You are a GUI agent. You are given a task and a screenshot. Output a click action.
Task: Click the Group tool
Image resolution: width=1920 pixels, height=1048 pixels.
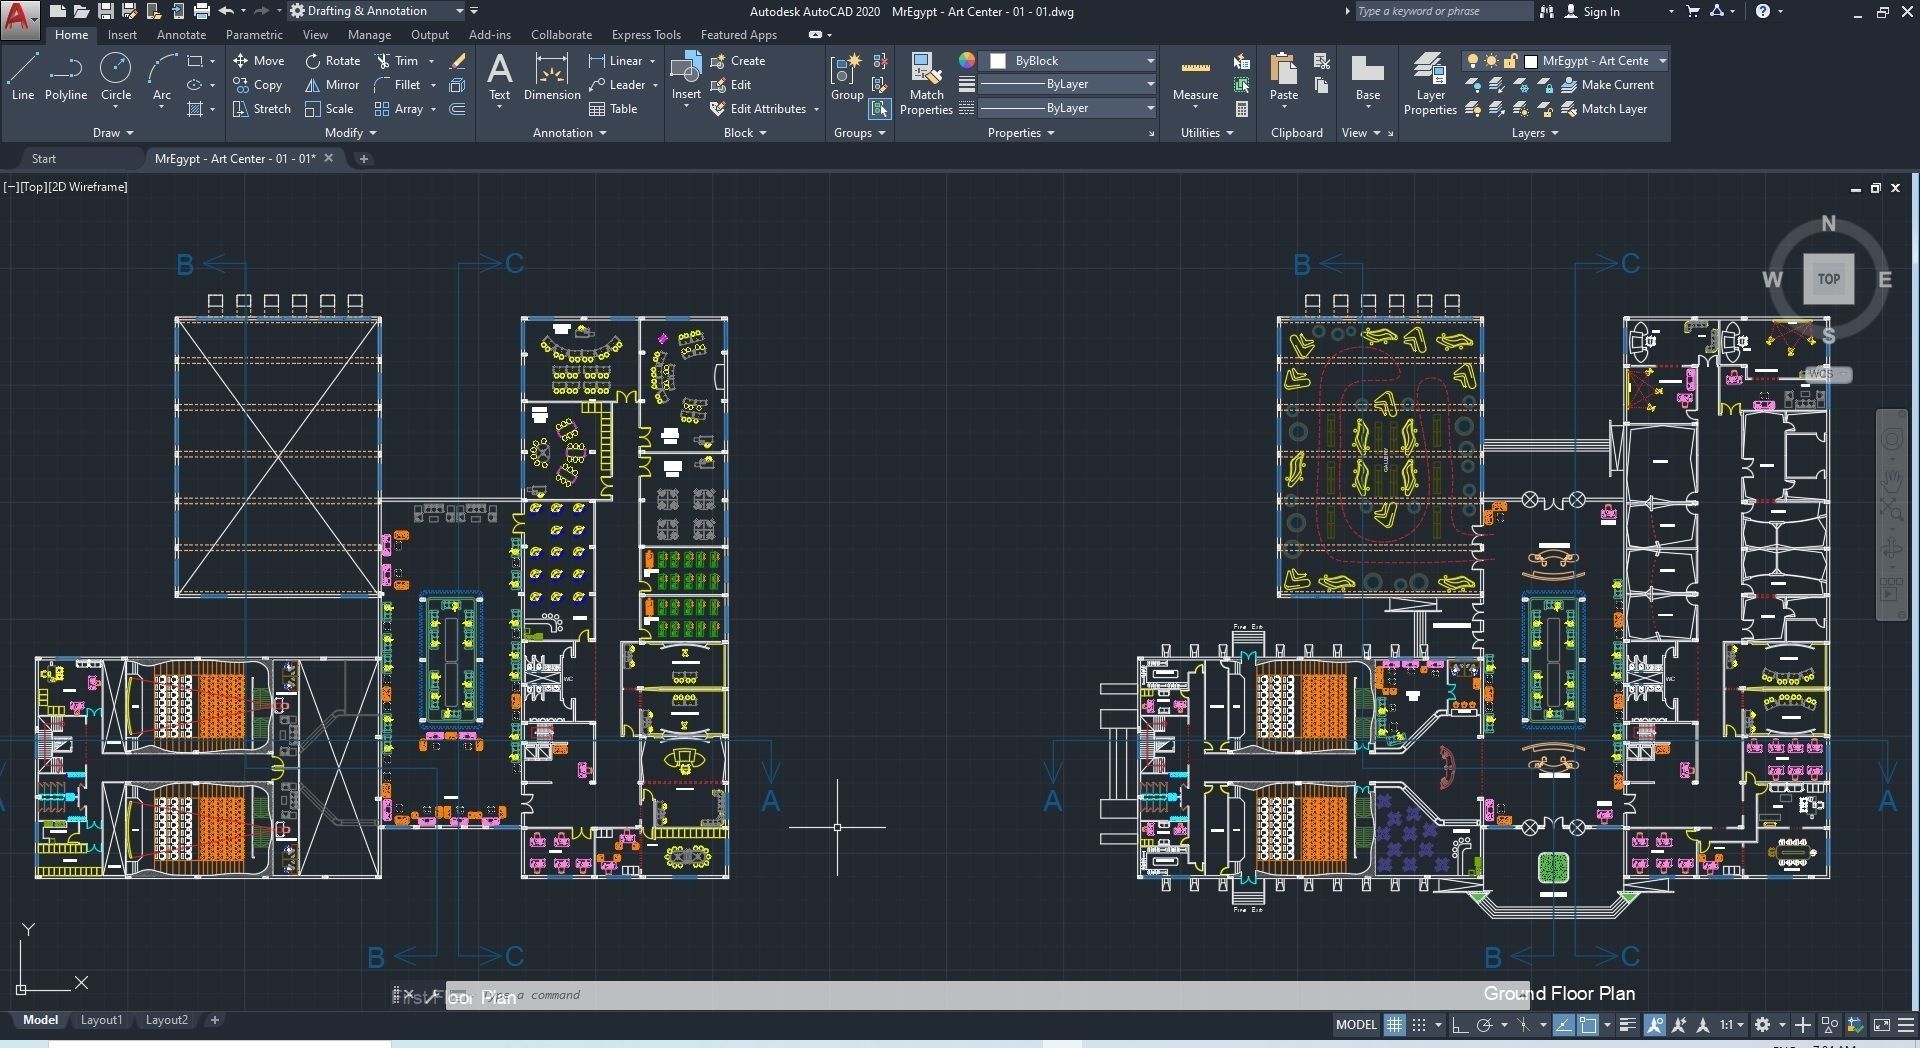point(847,77)
